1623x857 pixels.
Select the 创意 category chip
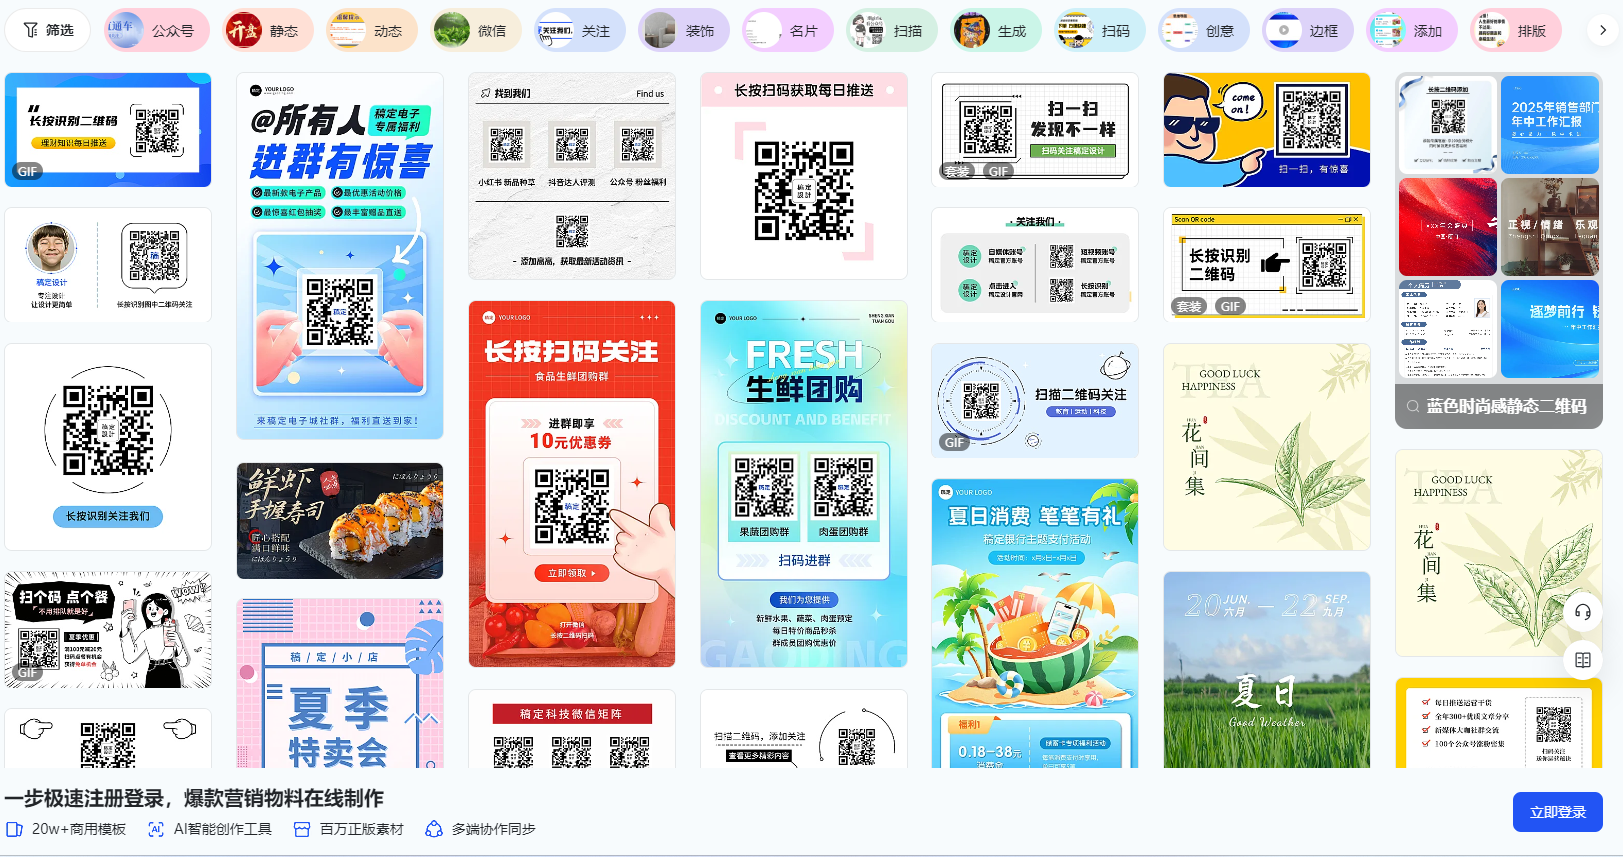coord(1203,30)
